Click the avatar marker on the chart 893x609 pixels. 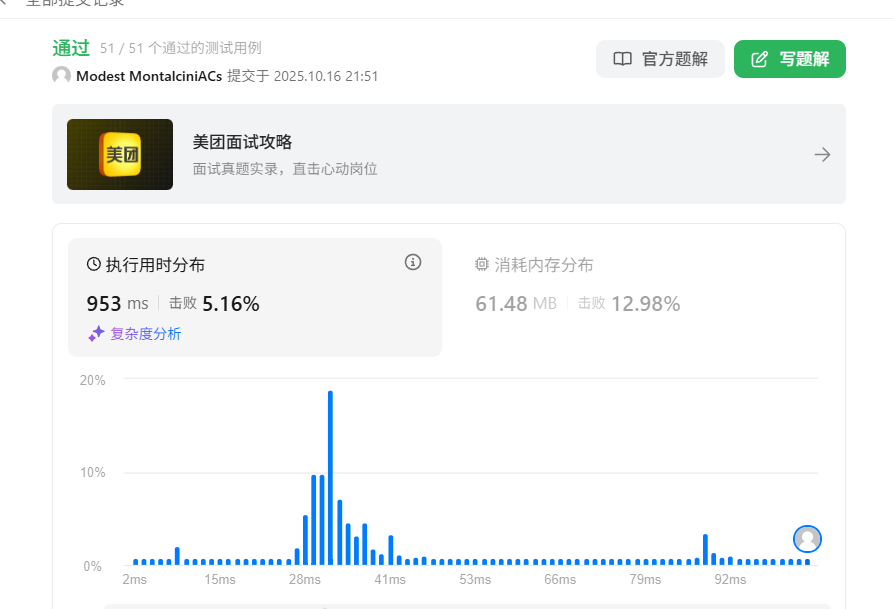pyautogui.click(x=807, y=539)
